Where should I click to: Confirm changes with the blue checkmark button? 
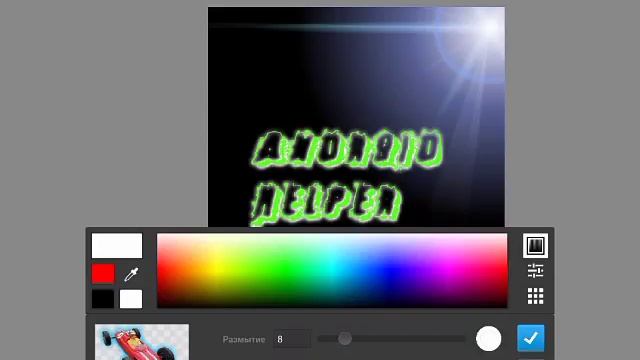pyautogui.click(x=531, y=338)
